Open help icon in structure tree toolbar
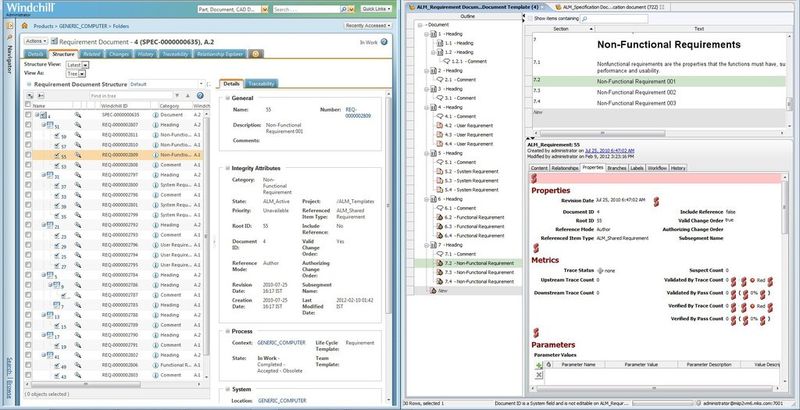 pos(200,95)
